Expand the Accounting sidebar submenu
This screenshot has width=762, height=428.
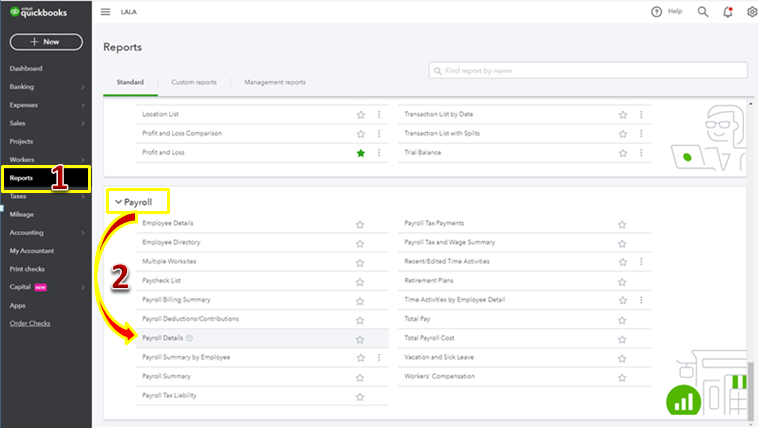click(83, 233)
